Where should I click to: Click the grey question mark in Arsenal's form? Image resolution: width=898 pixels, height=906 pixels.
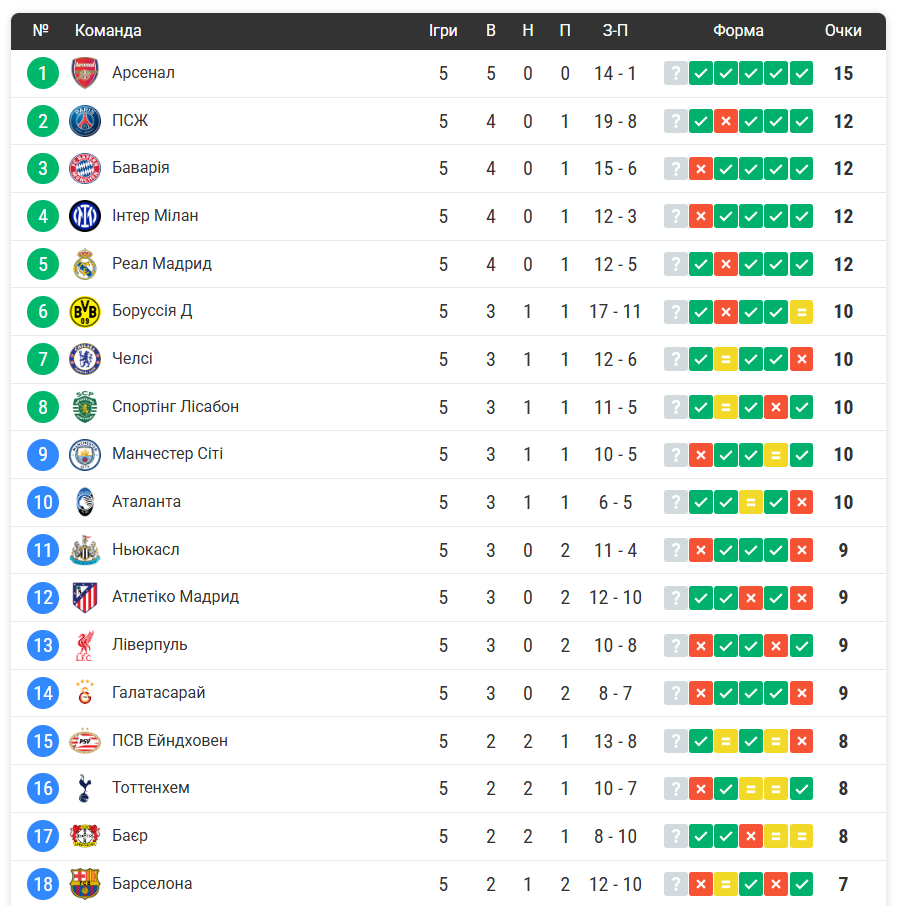tap(676, 73)
